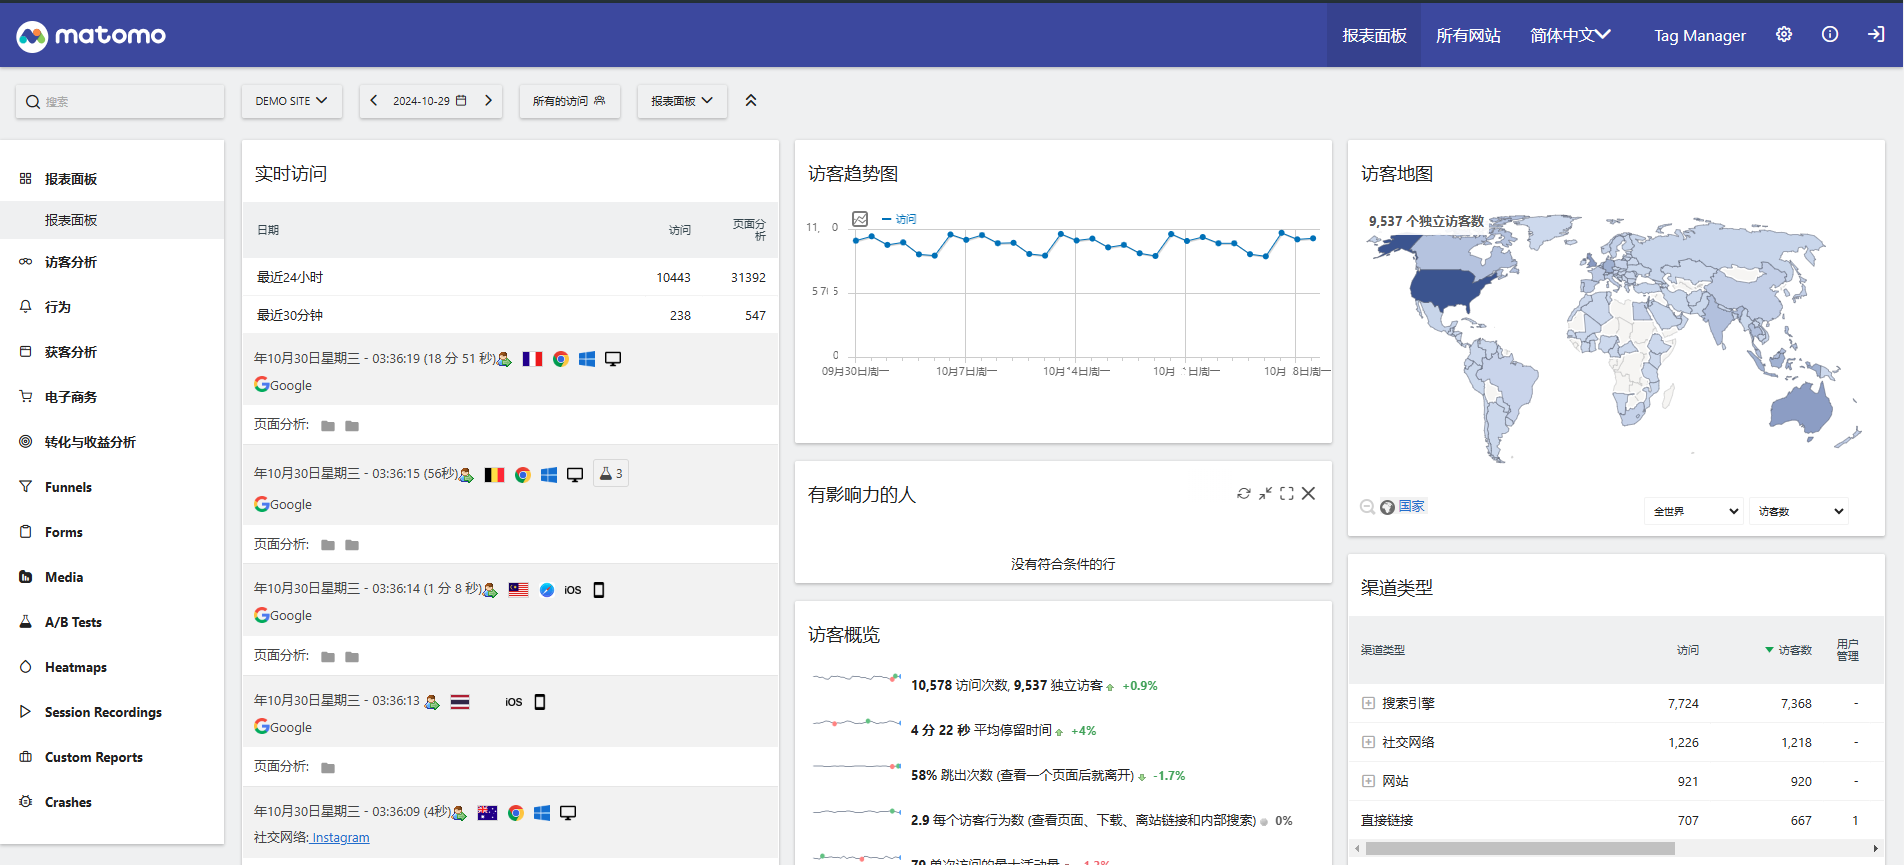Click the 访问 legend in trend chart
Screen dimensions: 1904x865
pos(899,219)
